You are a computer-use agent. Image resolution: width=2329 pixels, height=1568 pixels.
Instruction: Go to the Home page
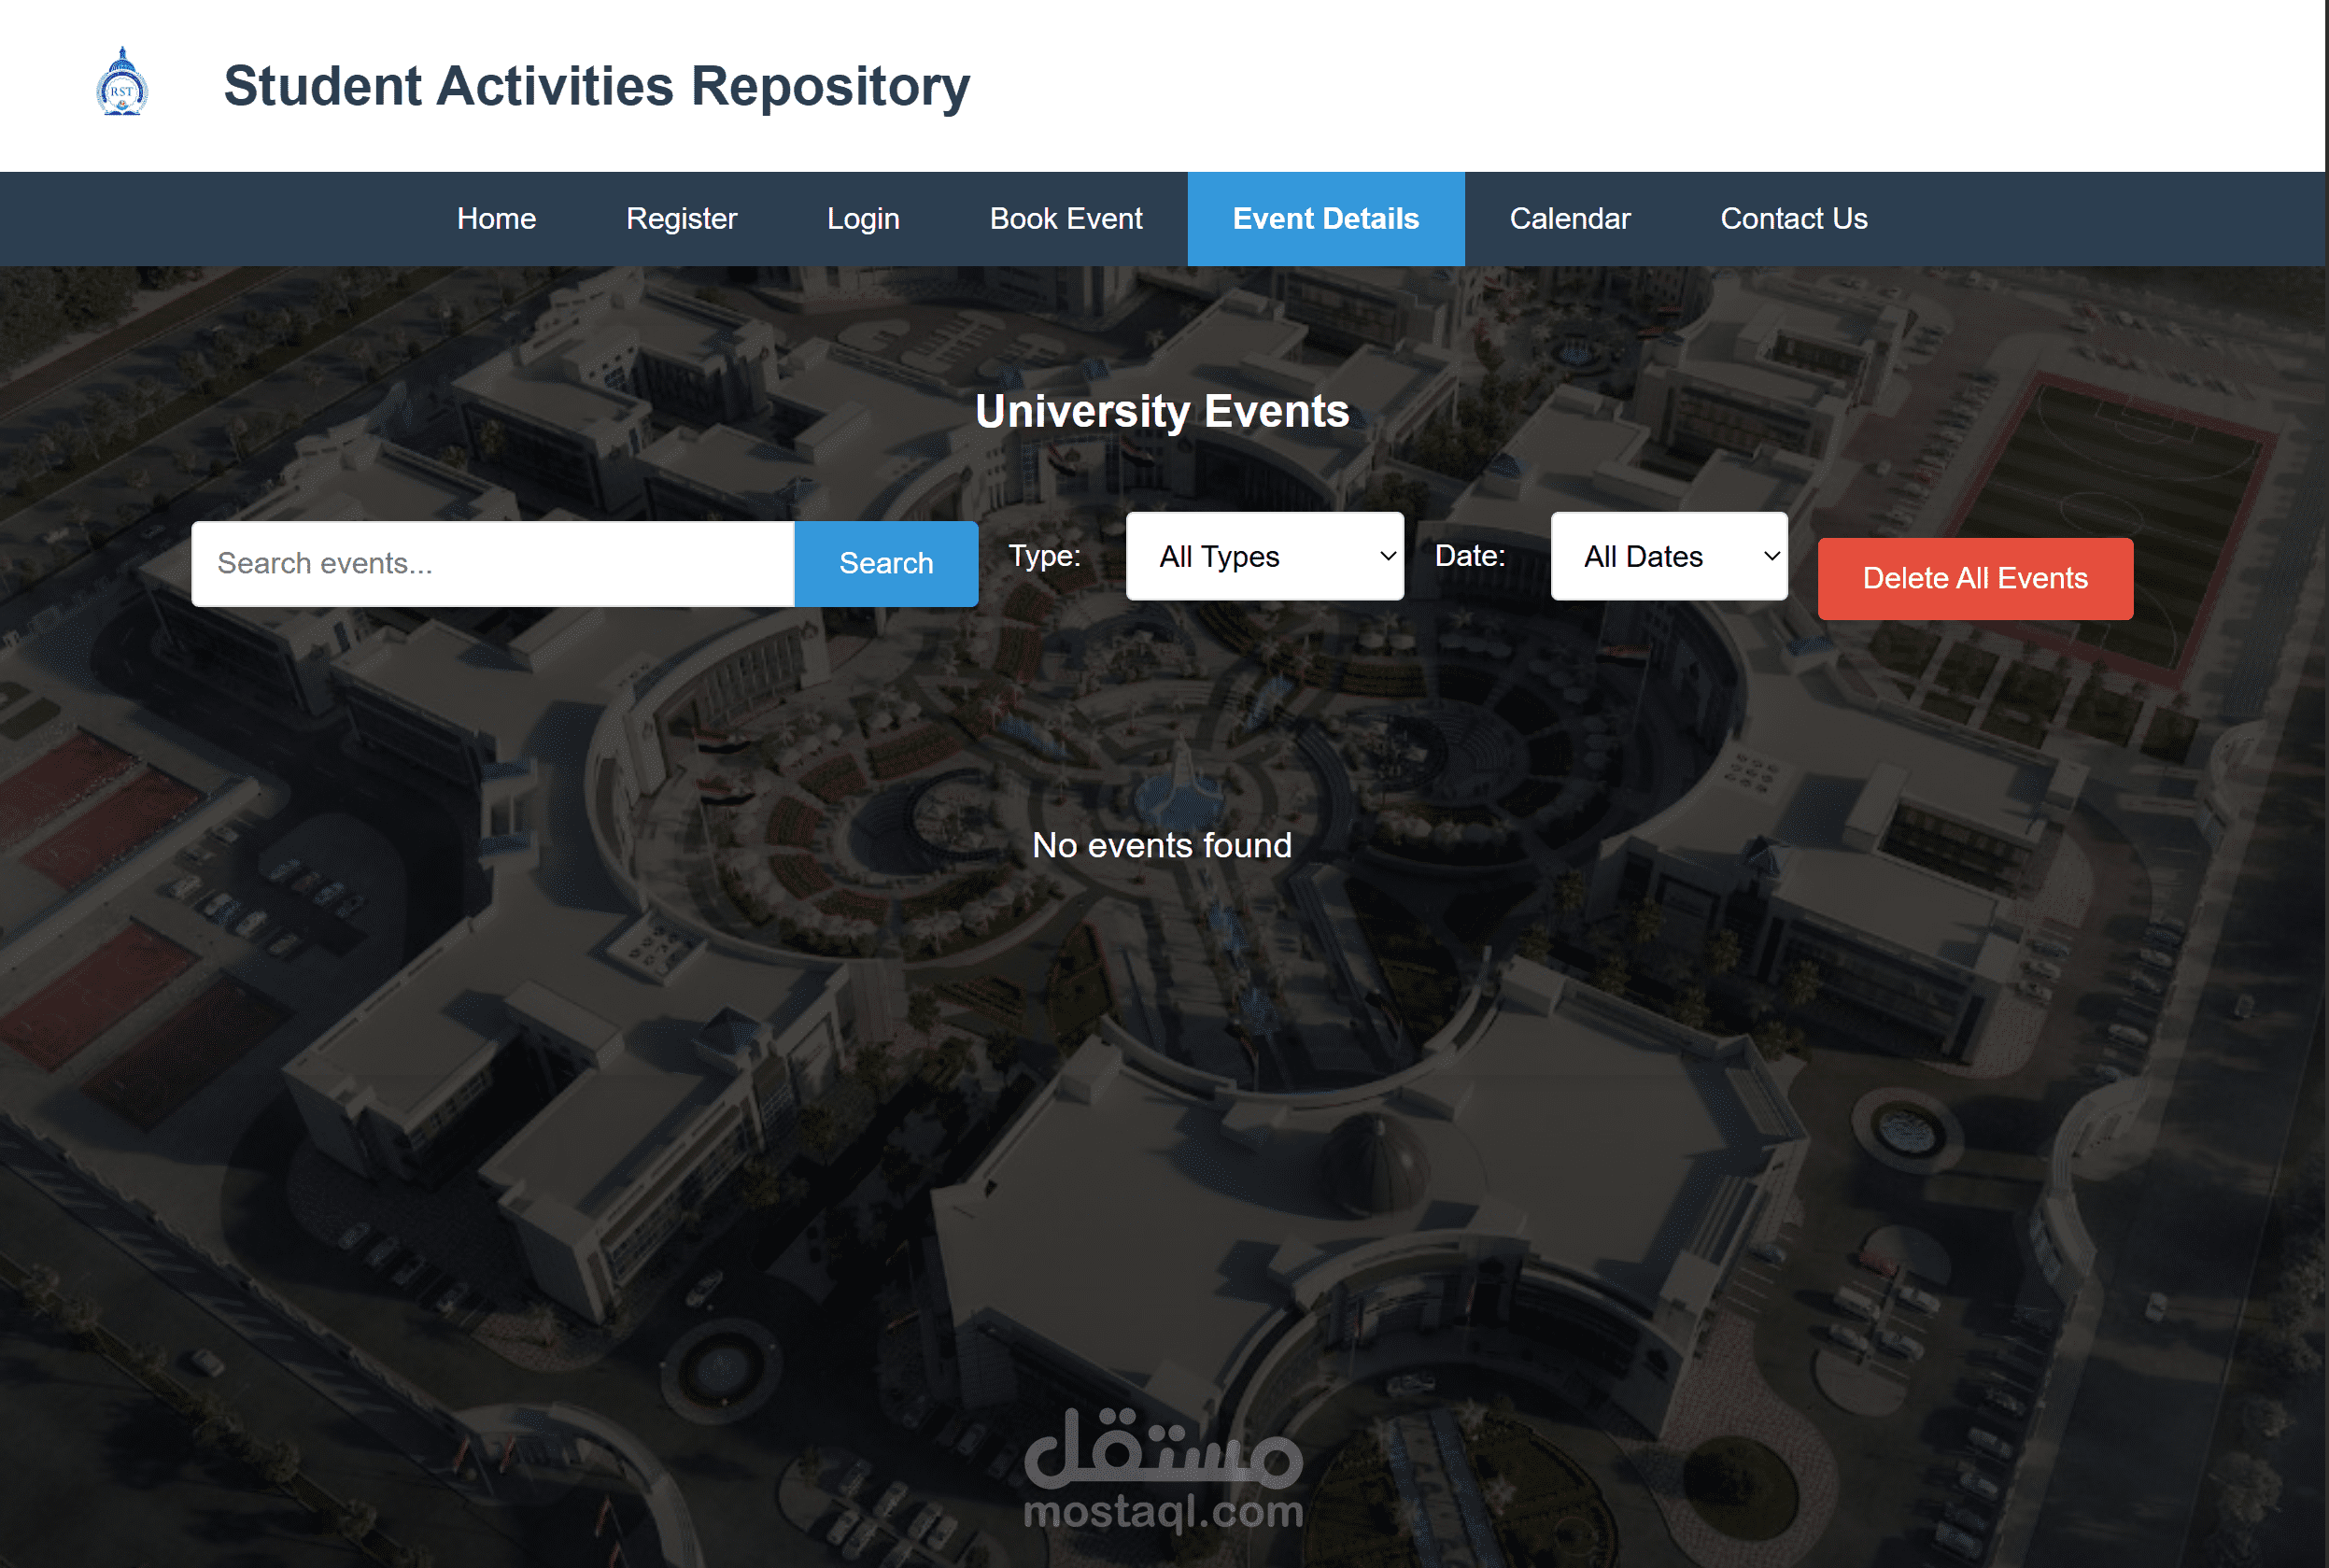(x=496, y=219)
